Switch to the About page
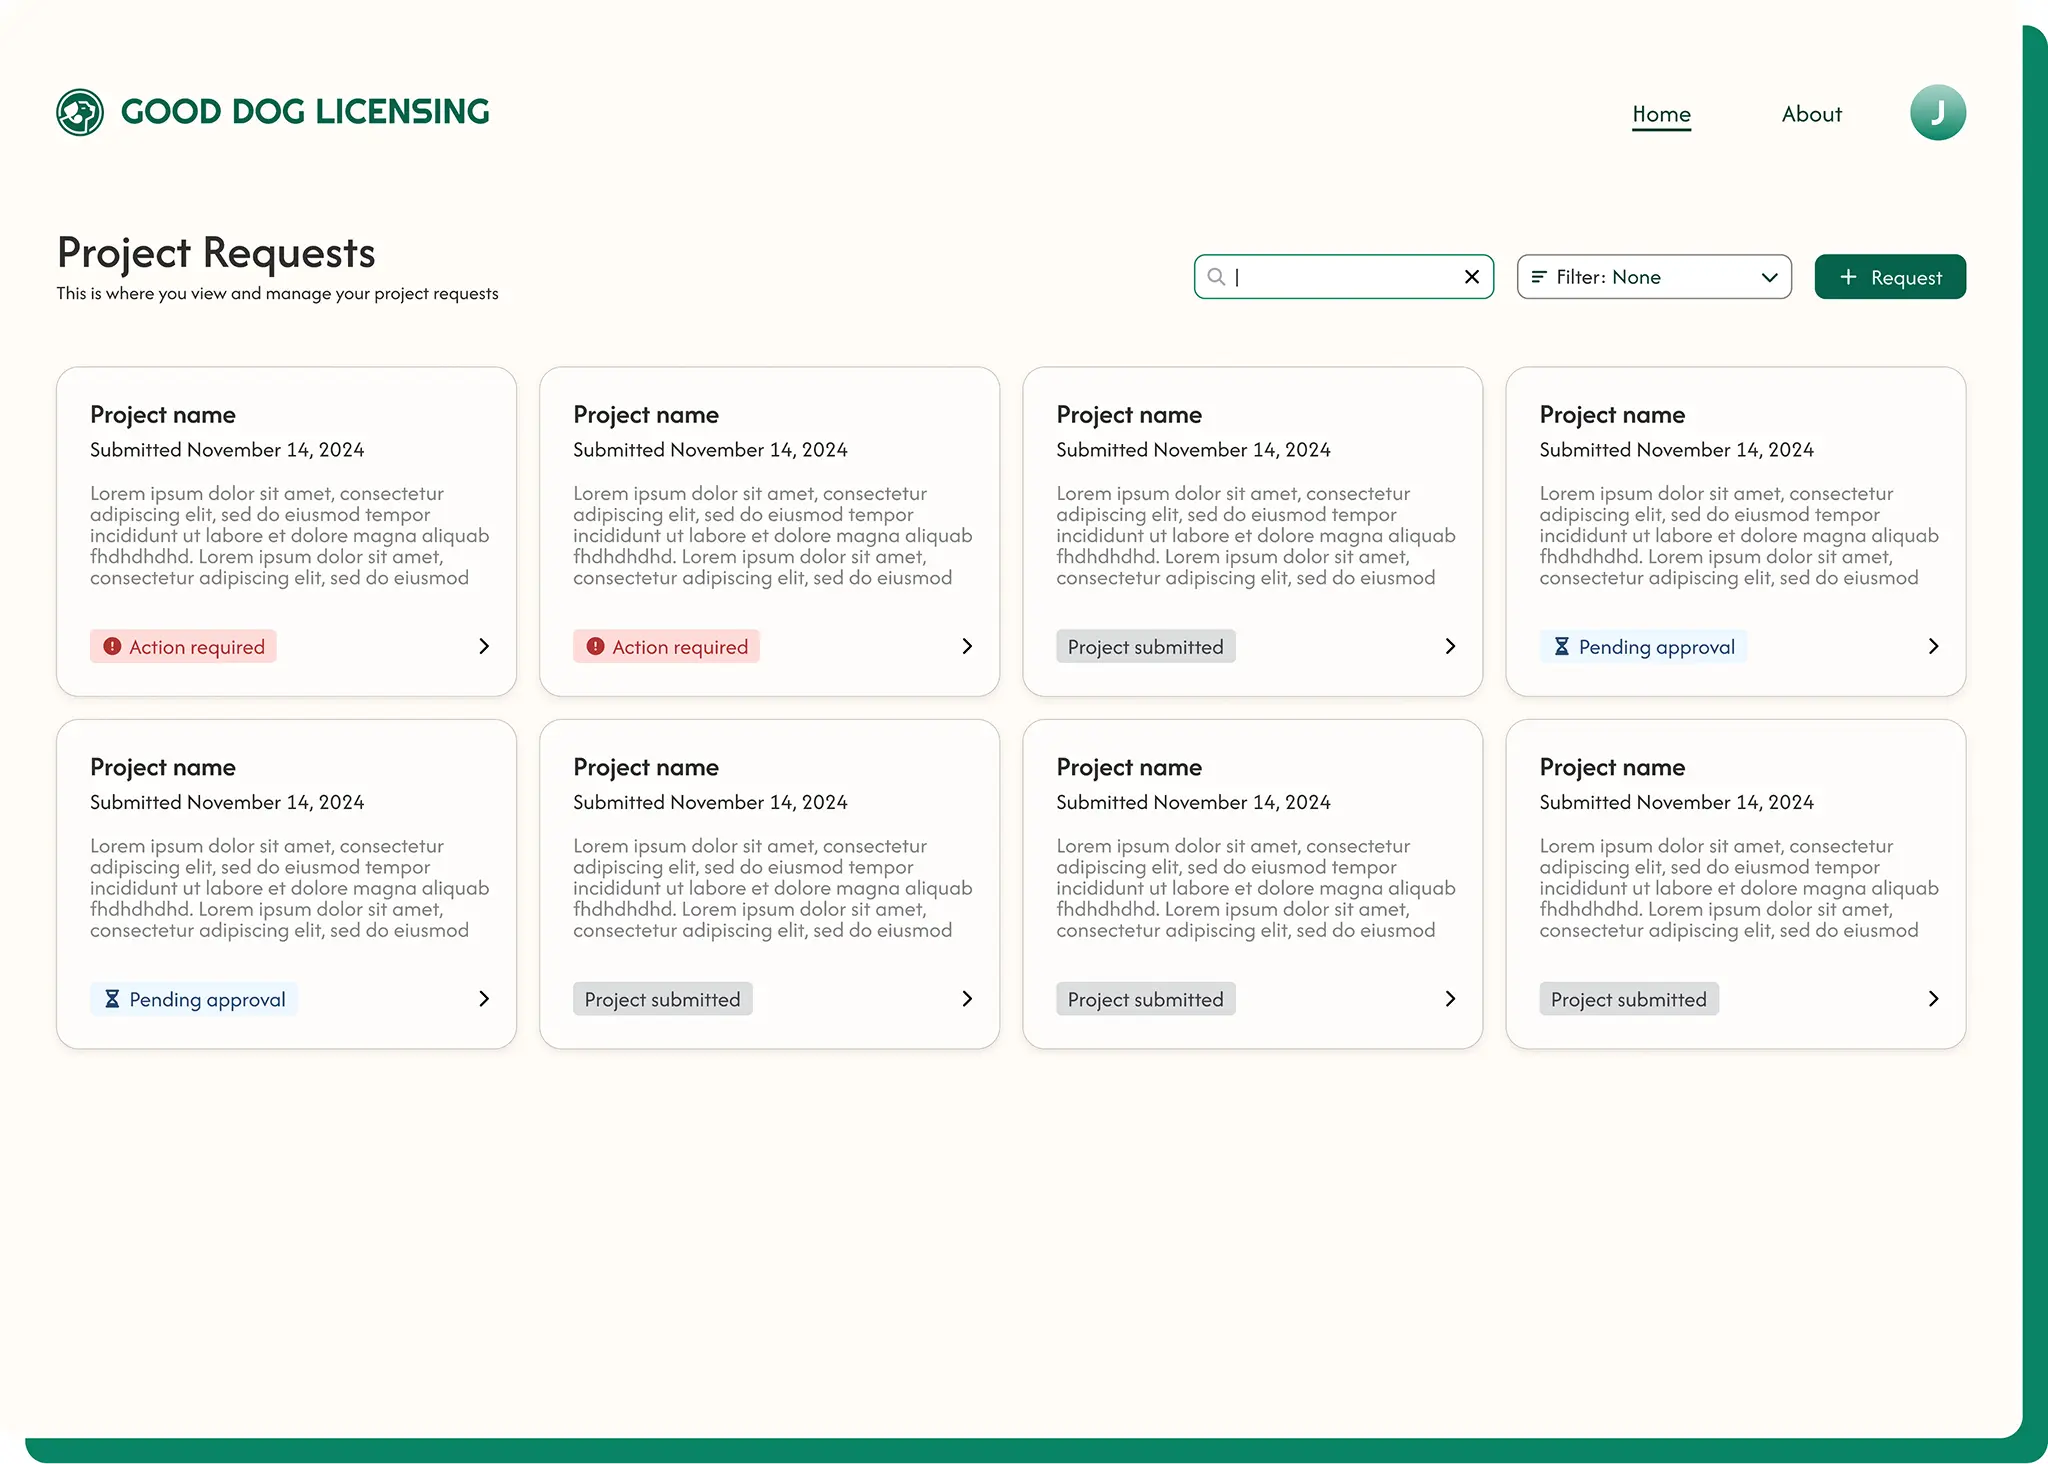The height and width of the screenshot is (1464, 2048). pos(1811,114)
